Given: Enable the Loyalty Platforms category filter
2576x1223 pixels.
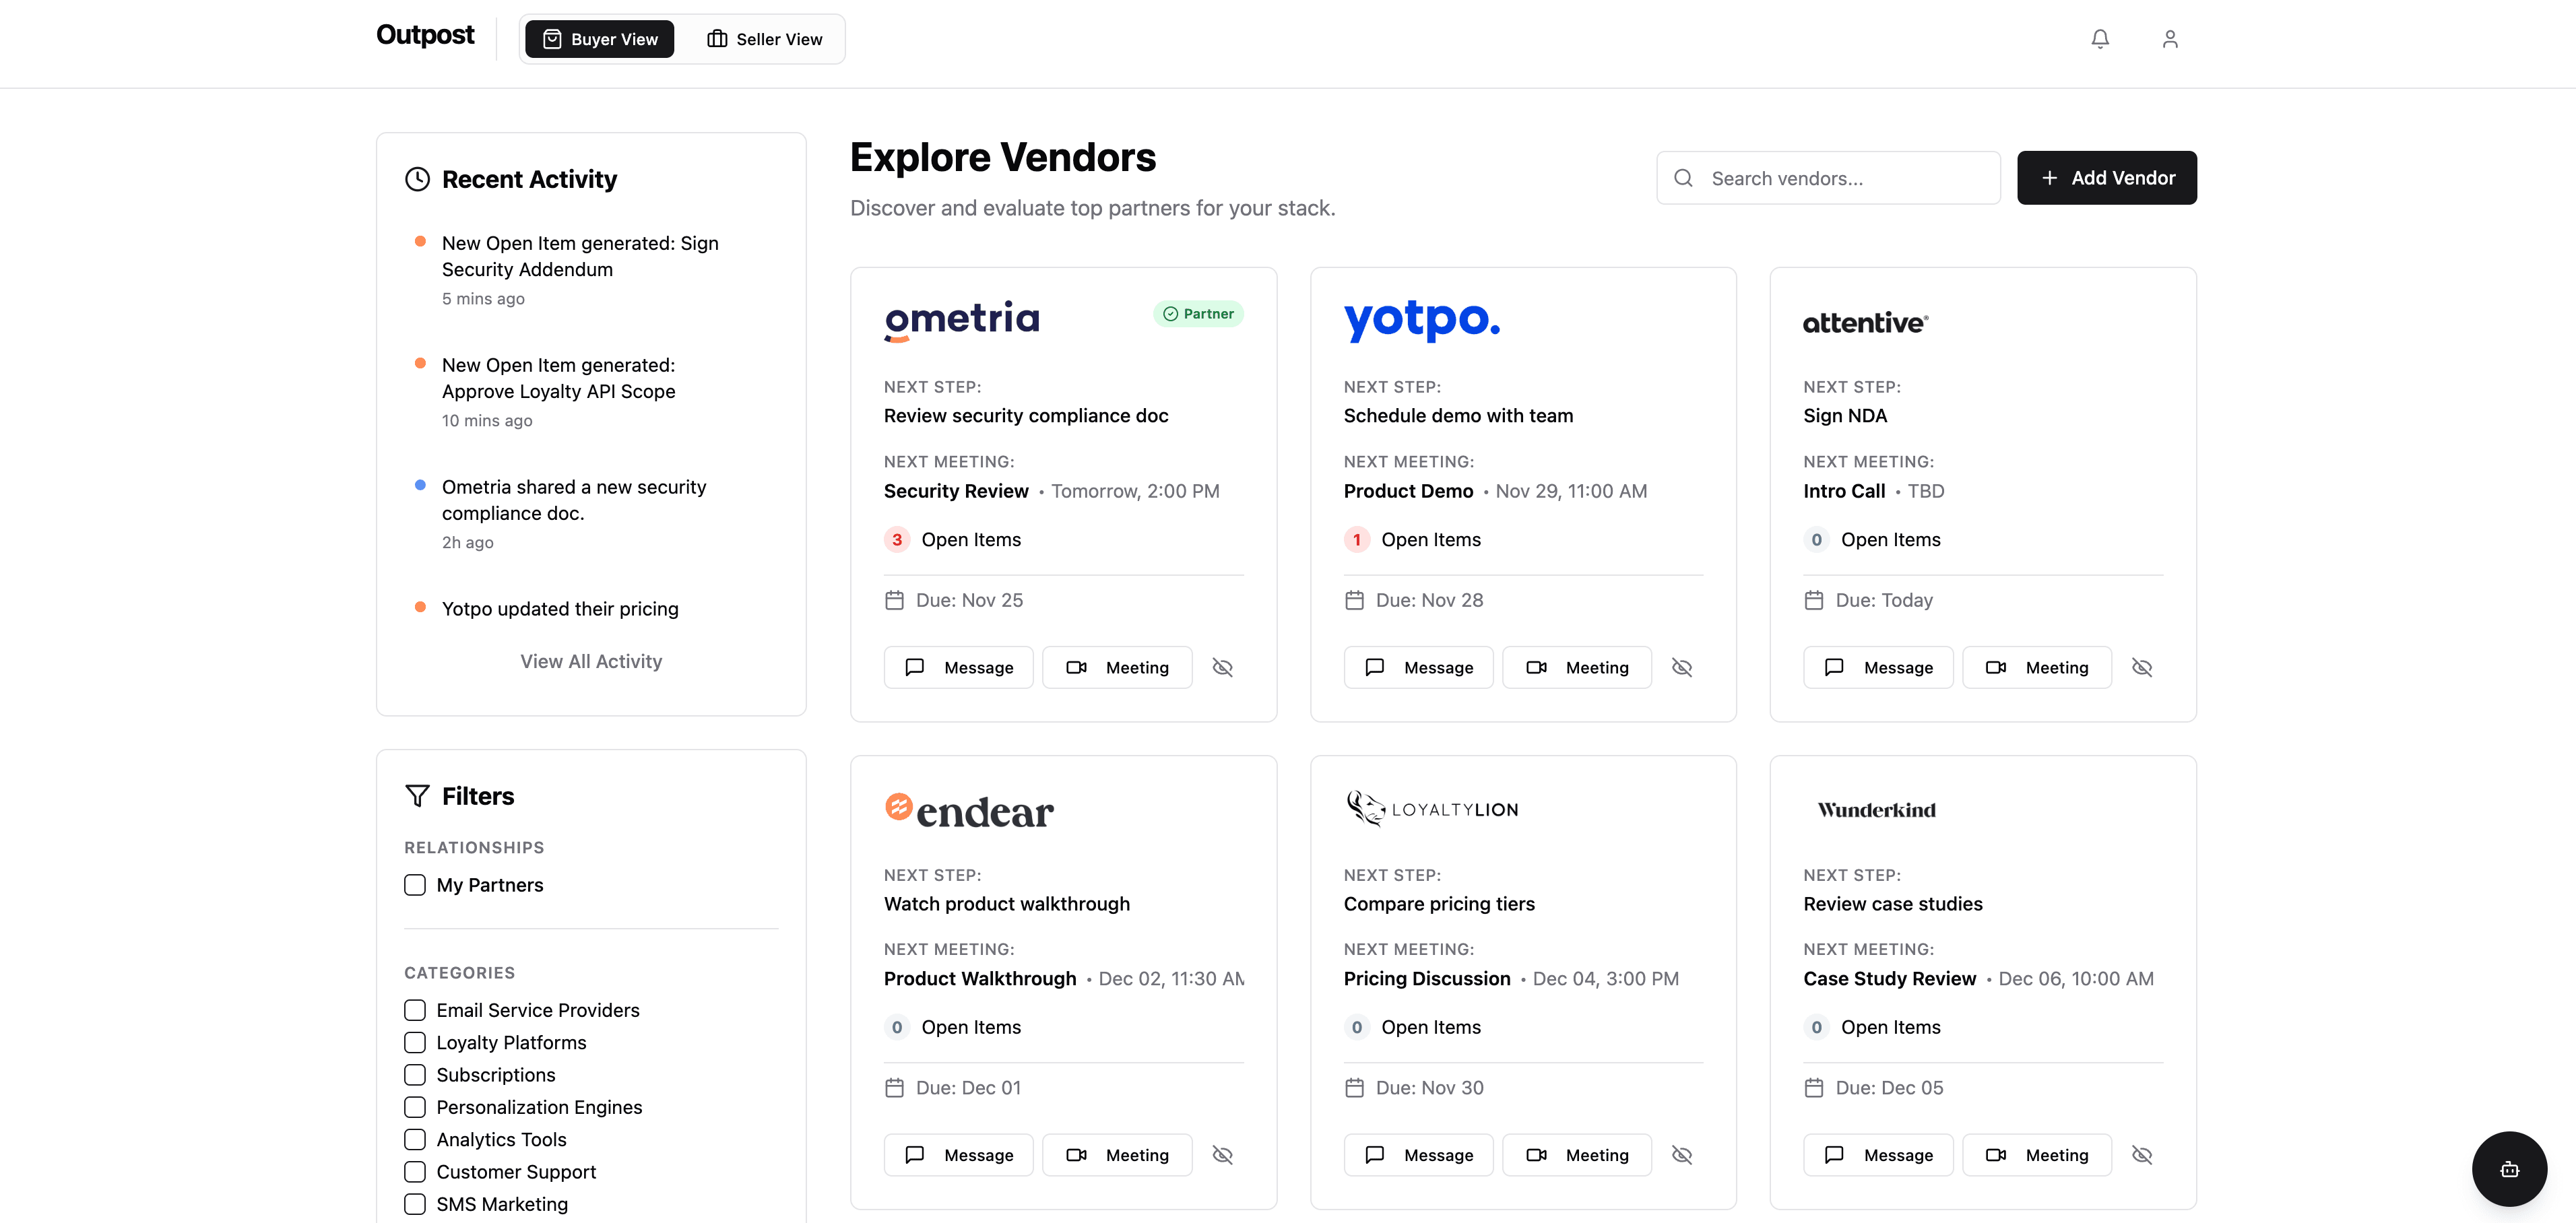Looking at the screenshot, I should click(x=414, y=1042).
